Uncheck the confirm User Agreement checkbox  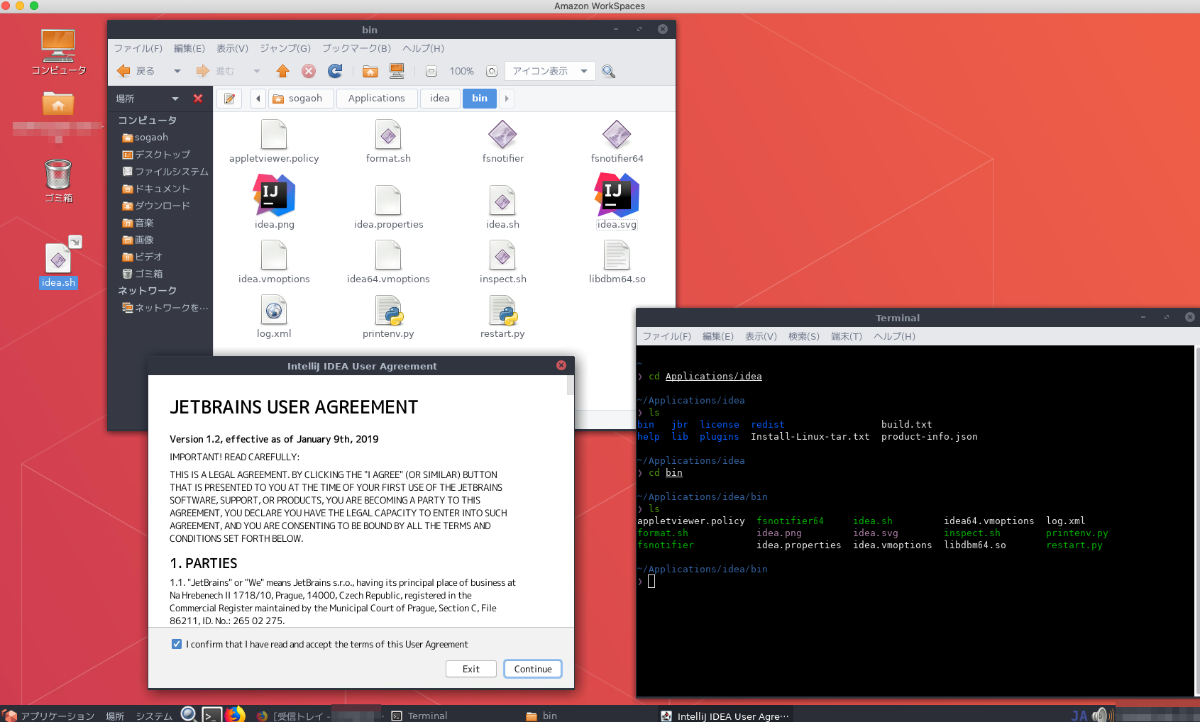click(177, 644)
